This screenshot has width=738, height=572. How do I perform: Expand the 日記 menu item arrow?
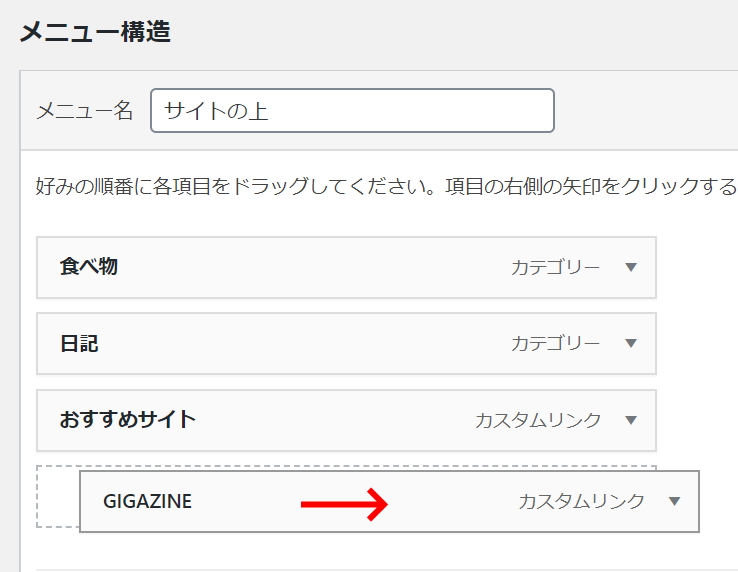(631, 343)
